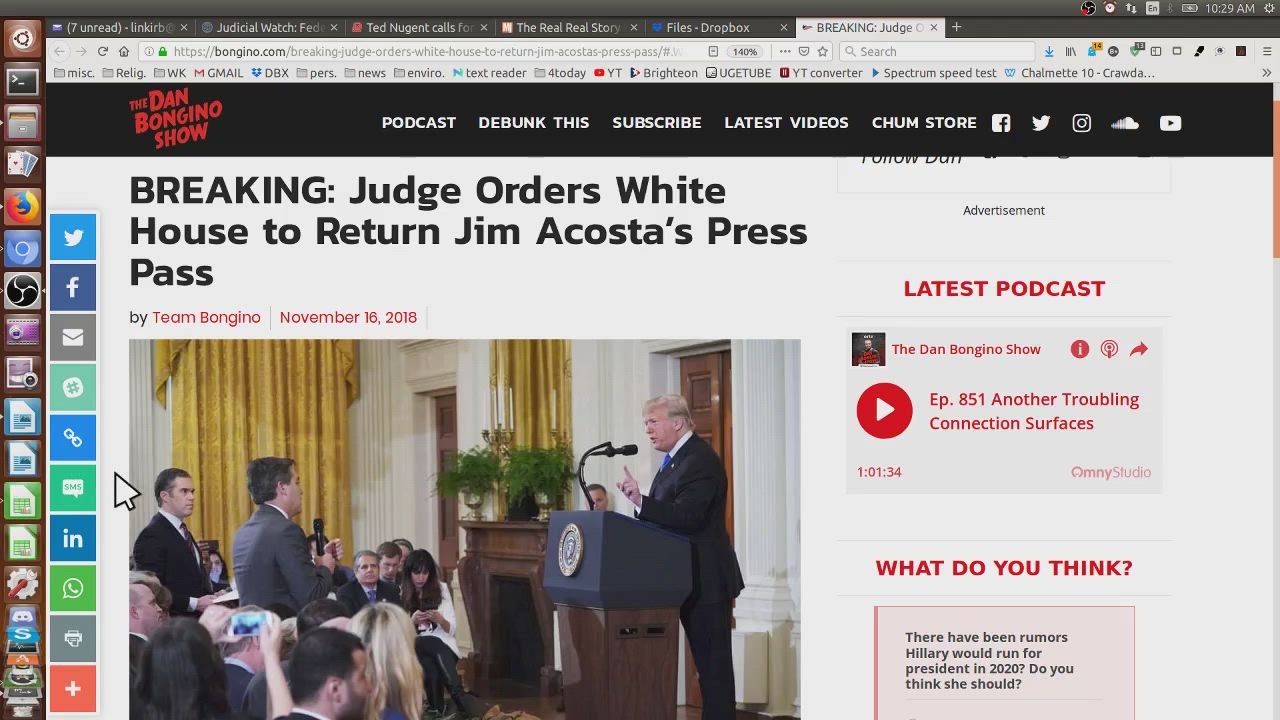Share article on LinkedIn
The image size is (1280, 720).
[x=73, y=539]
